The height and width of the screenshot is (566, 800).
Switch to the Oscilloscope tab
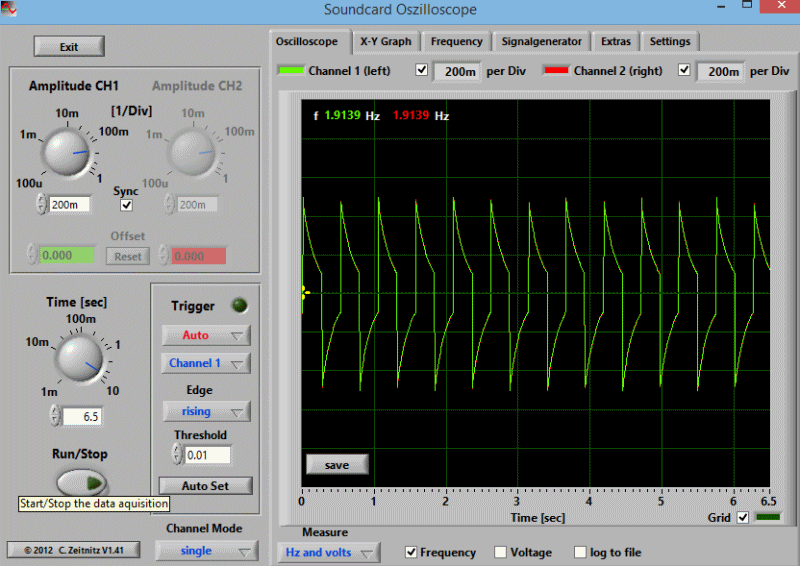point(307,41)
